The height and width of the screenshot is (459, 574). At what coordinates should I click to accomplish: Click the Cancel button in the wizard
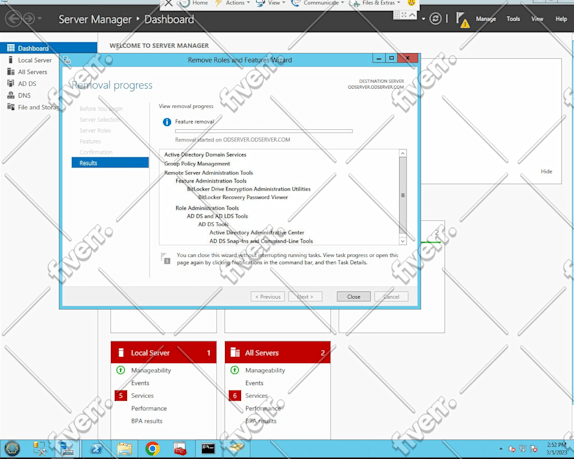click(391, 296)
